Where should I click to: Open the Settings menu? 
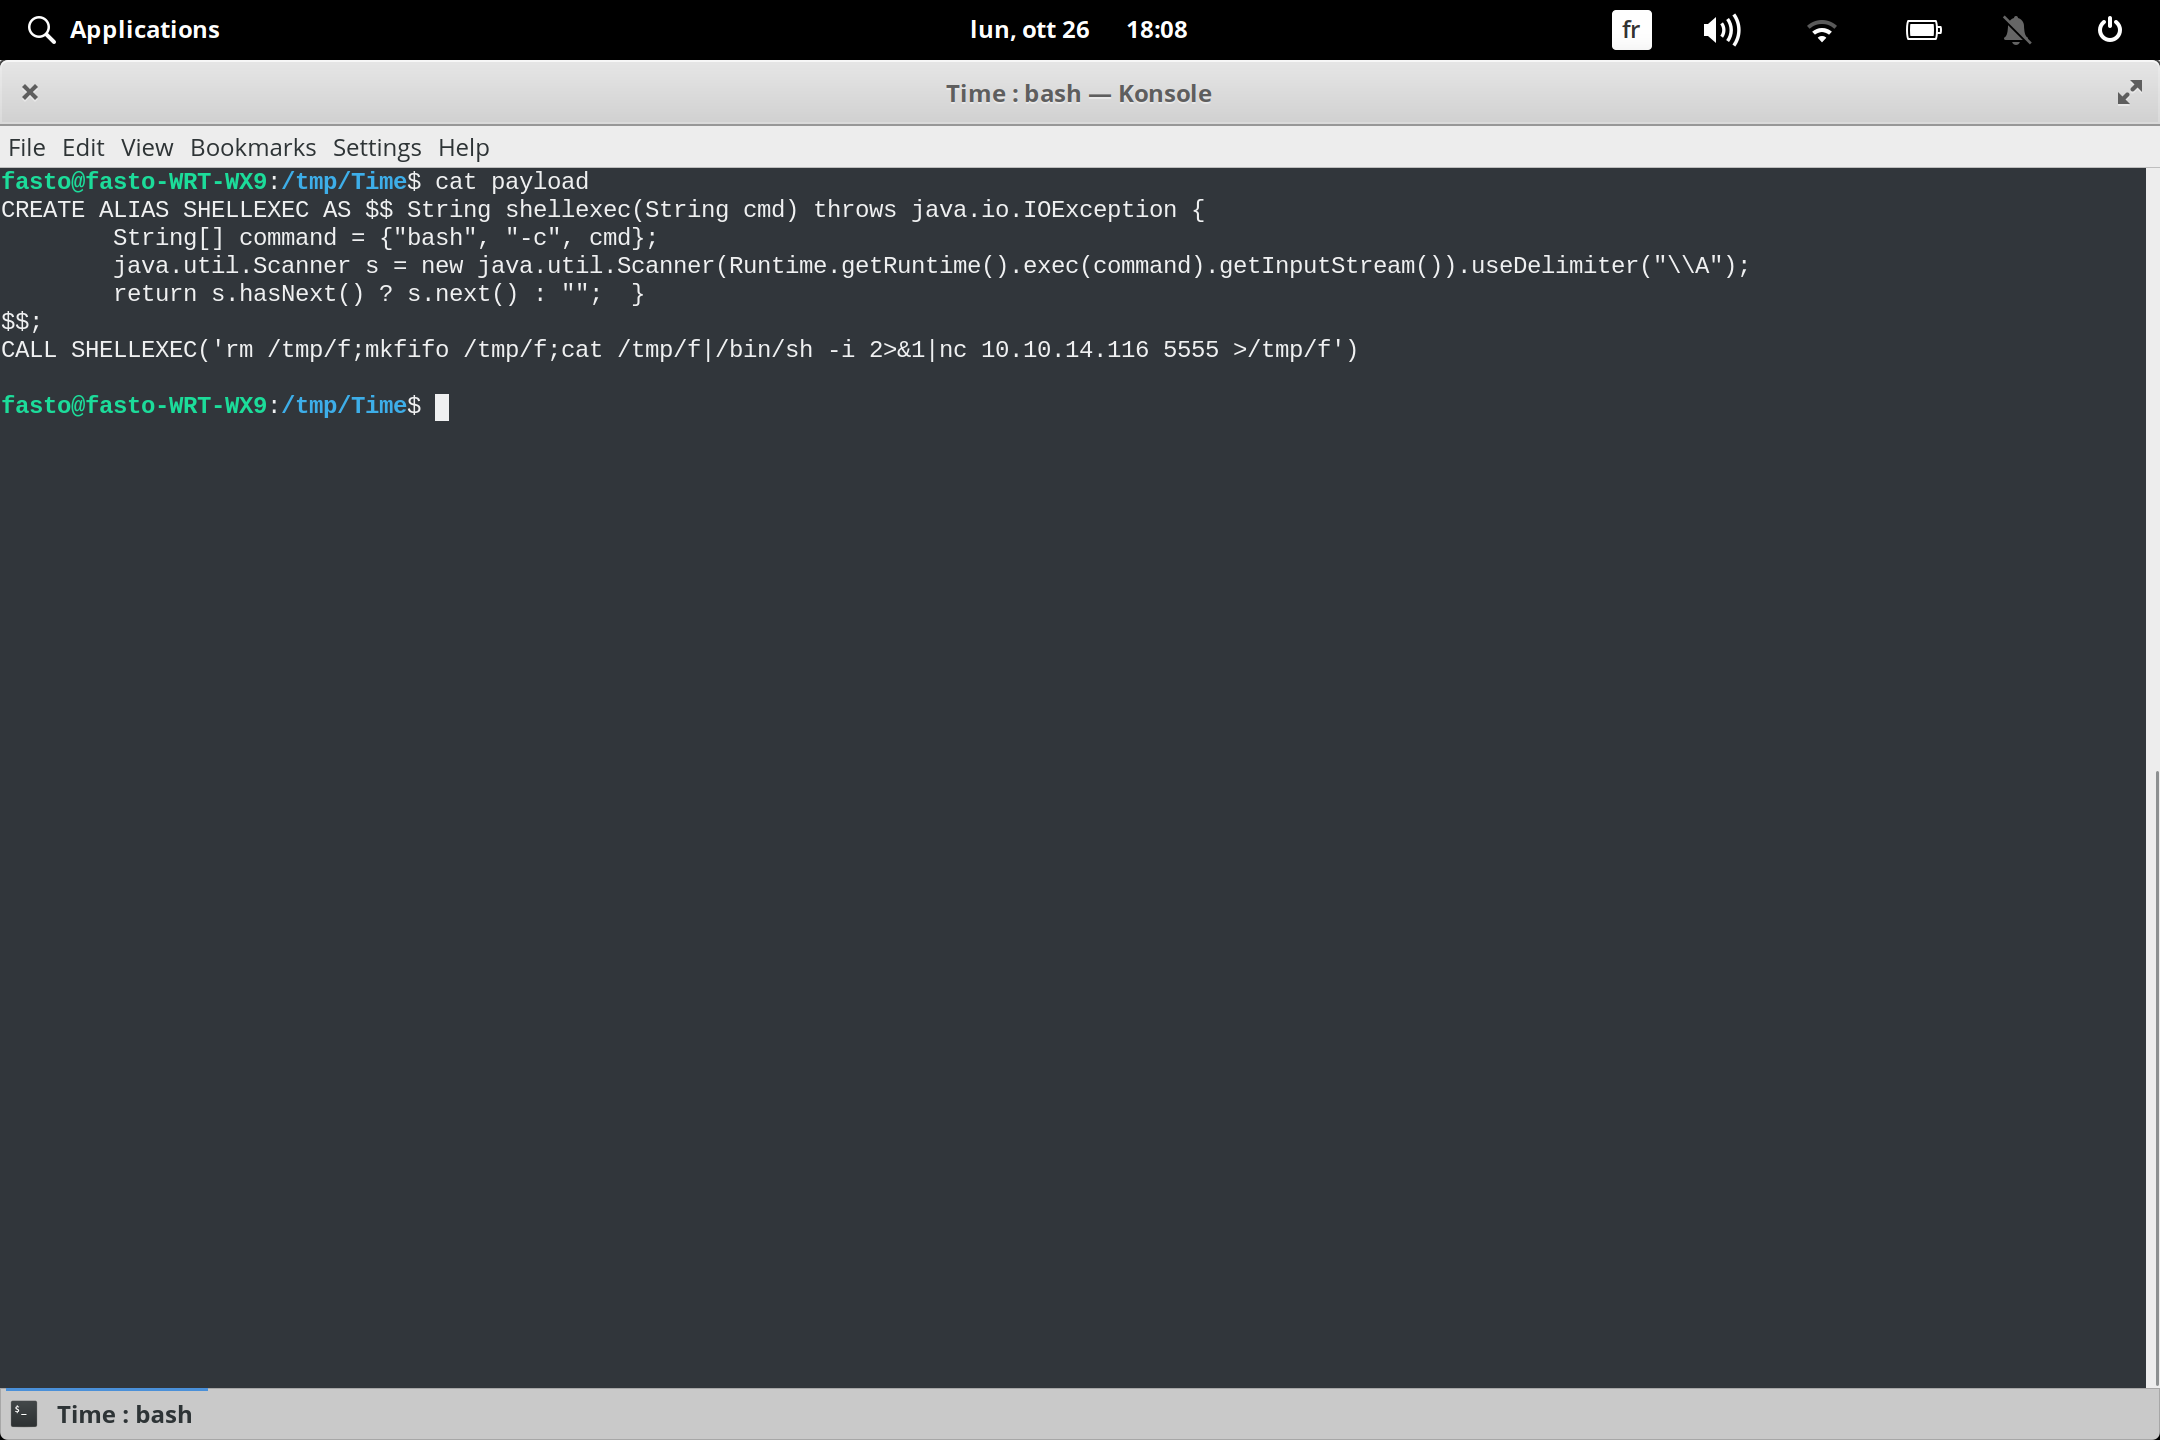pyautogui.click(x=375, y=147)
